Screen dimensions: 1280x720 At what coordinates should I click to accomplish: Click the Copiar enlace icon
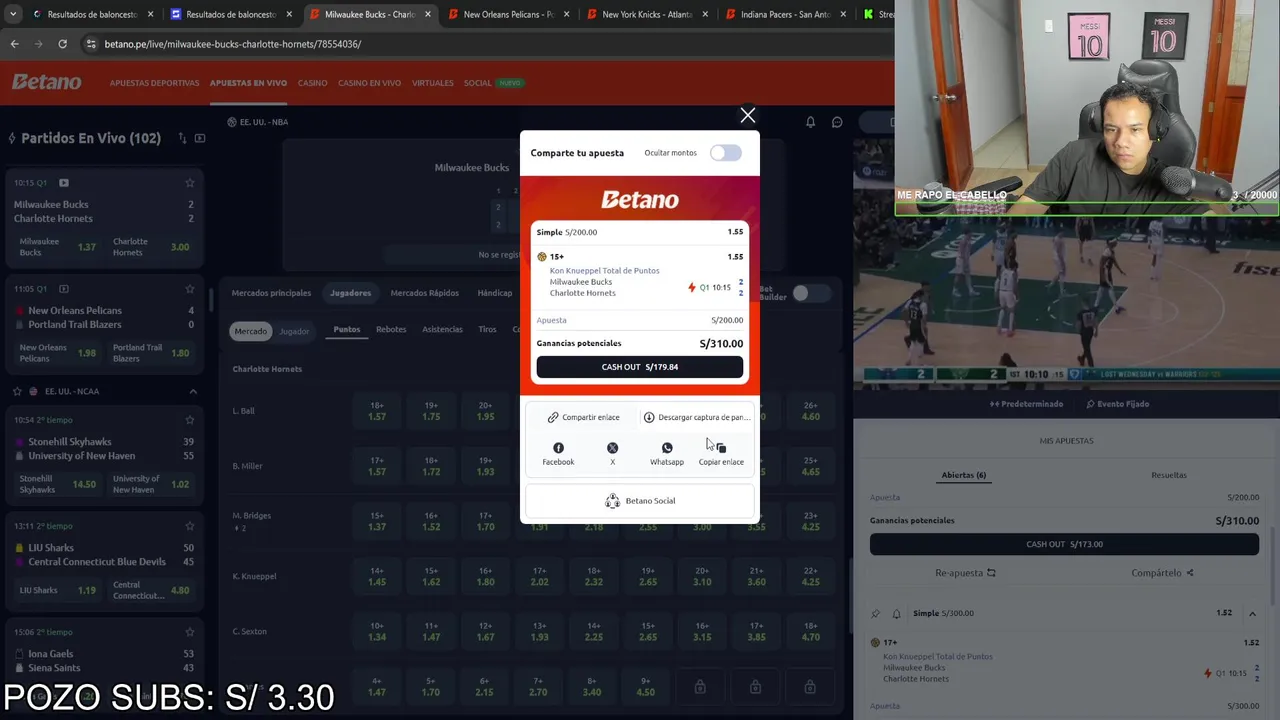(x=721, y=454)
